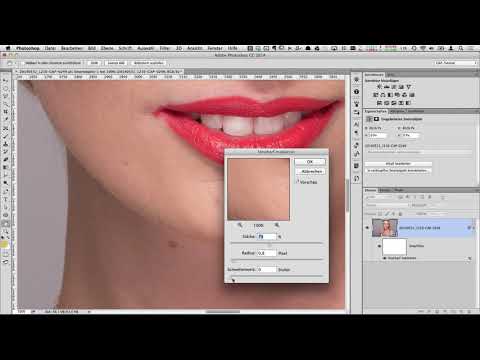
Task: Click Inhalt bearbeiten in Properties
Action: coord(398,164)
